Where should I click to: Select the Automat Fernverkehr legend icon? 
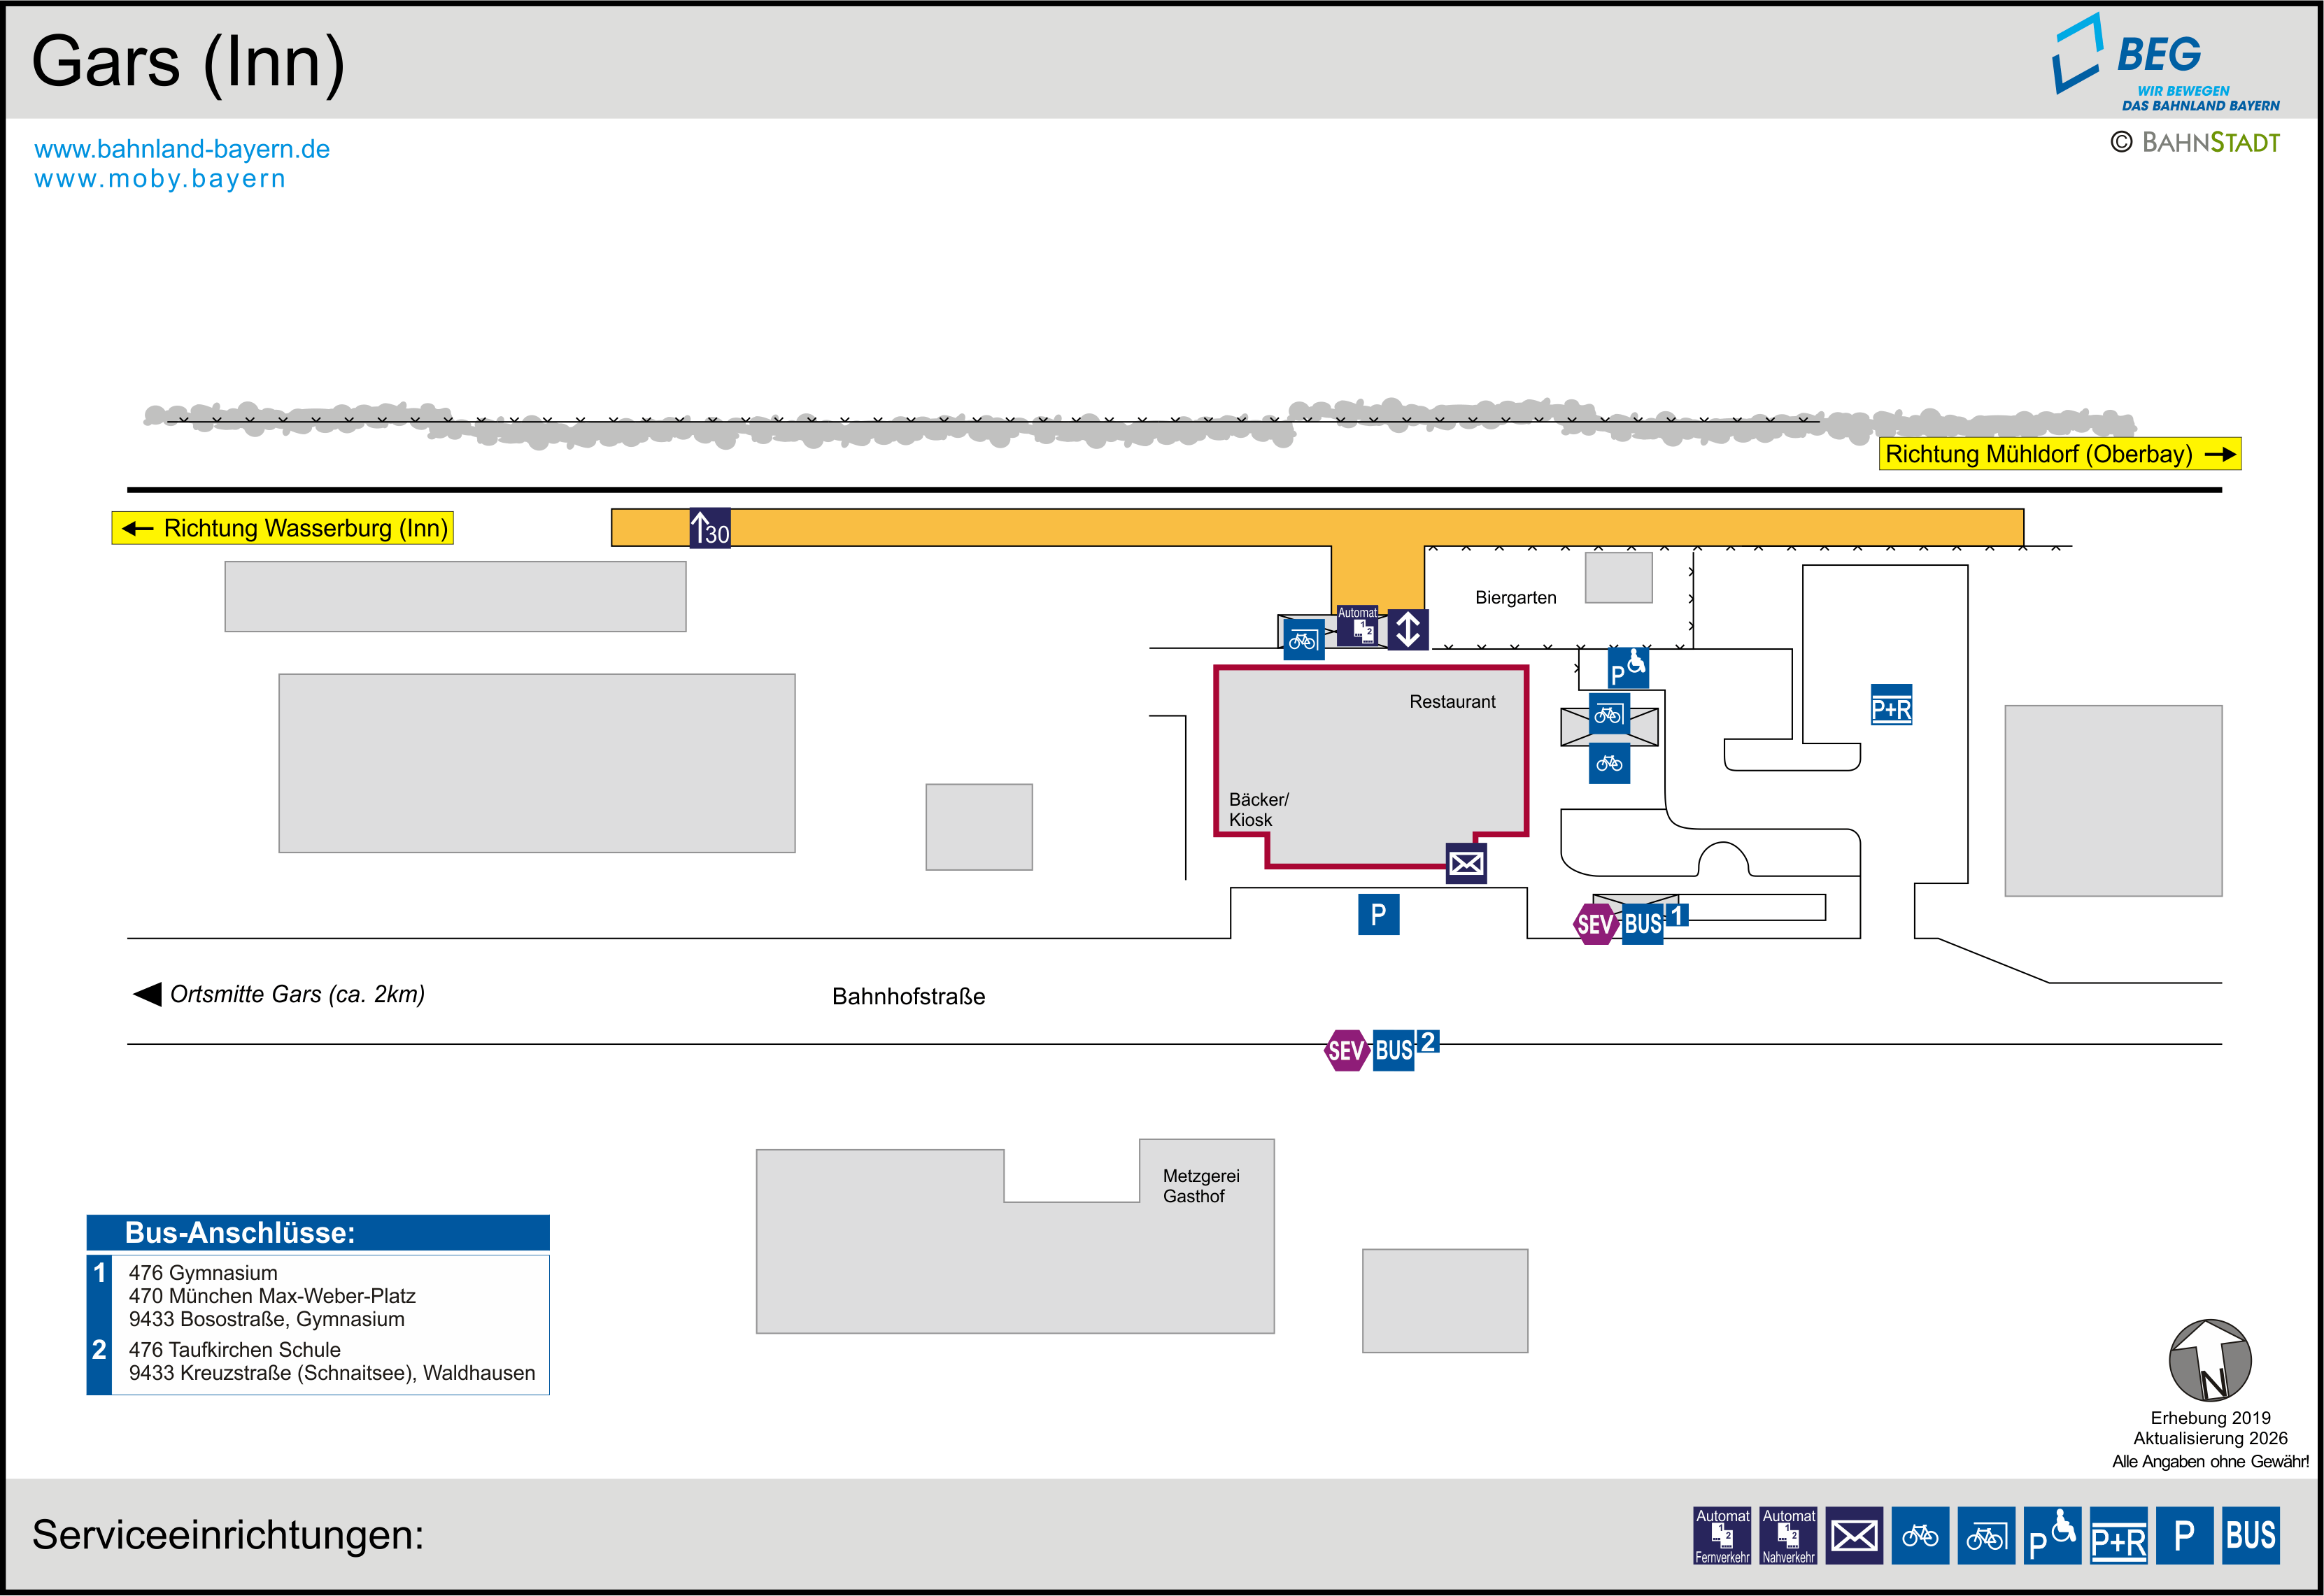click(1722, 1536)
